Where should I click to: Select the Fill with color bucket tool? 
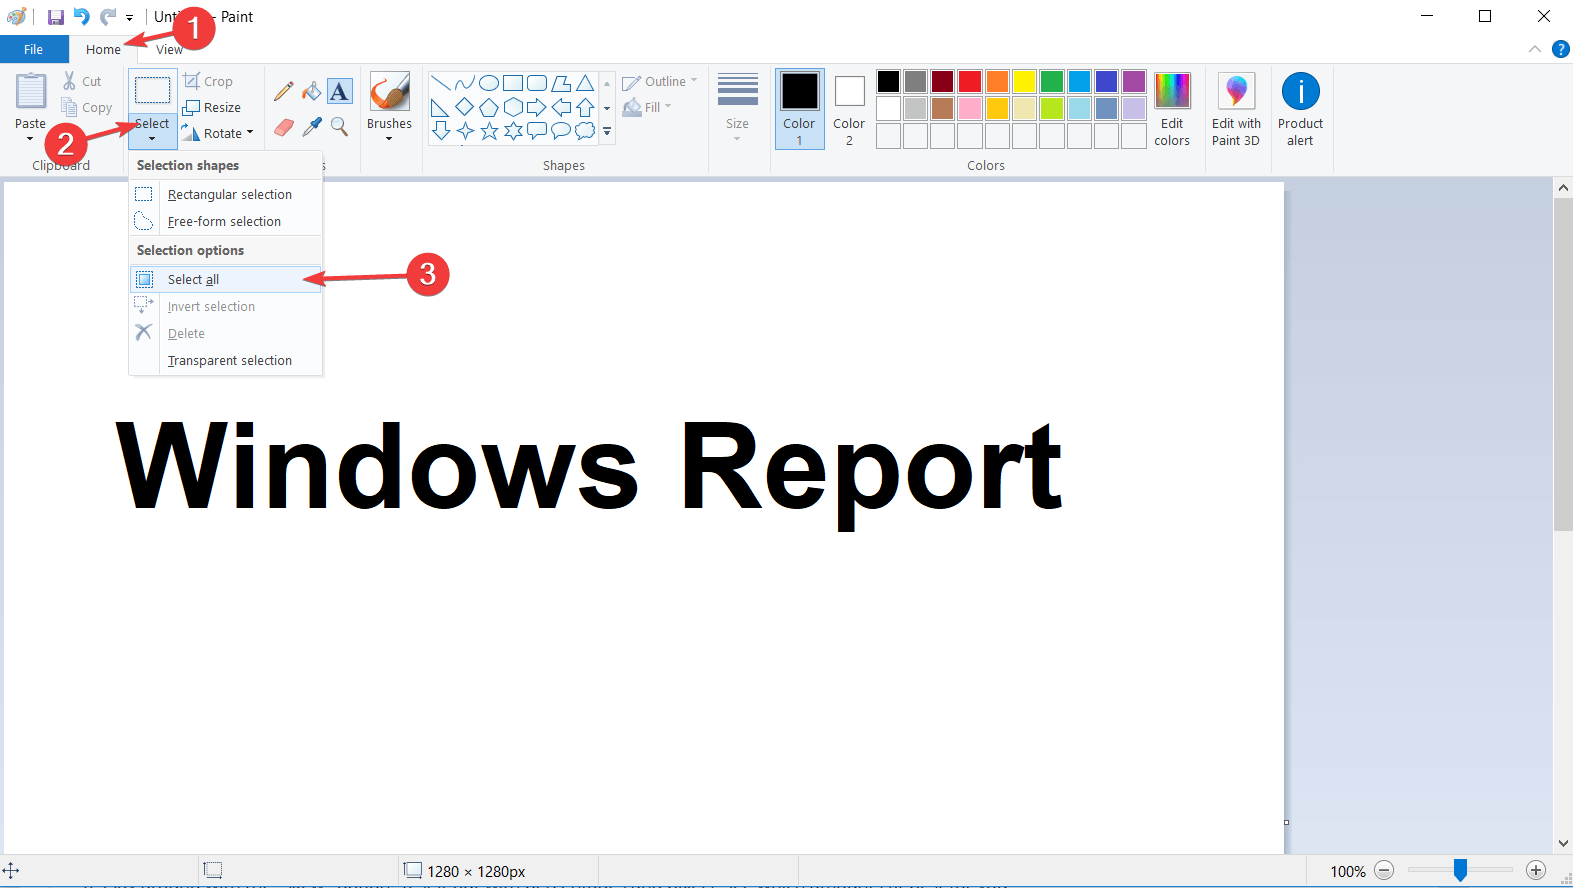[312, 92]
